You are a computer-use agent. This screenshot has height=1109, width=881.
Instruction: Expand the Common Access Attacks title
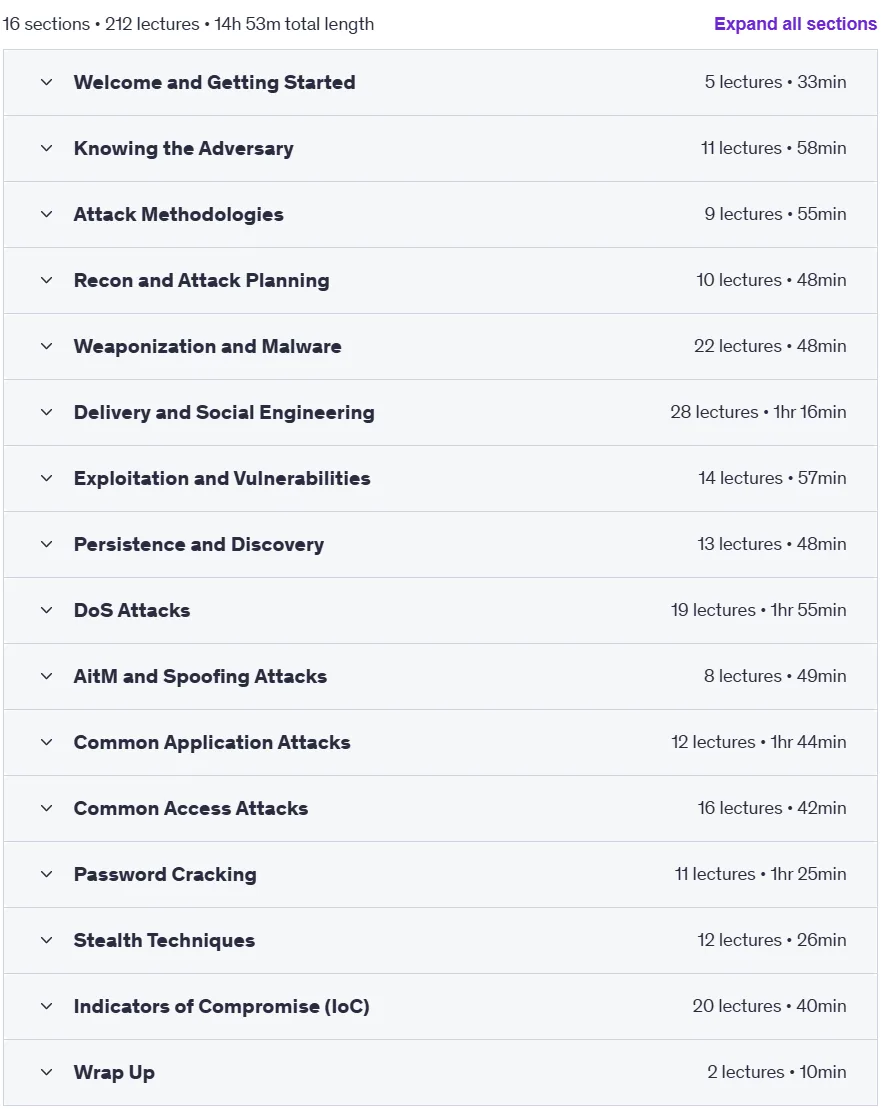(191, 808)
